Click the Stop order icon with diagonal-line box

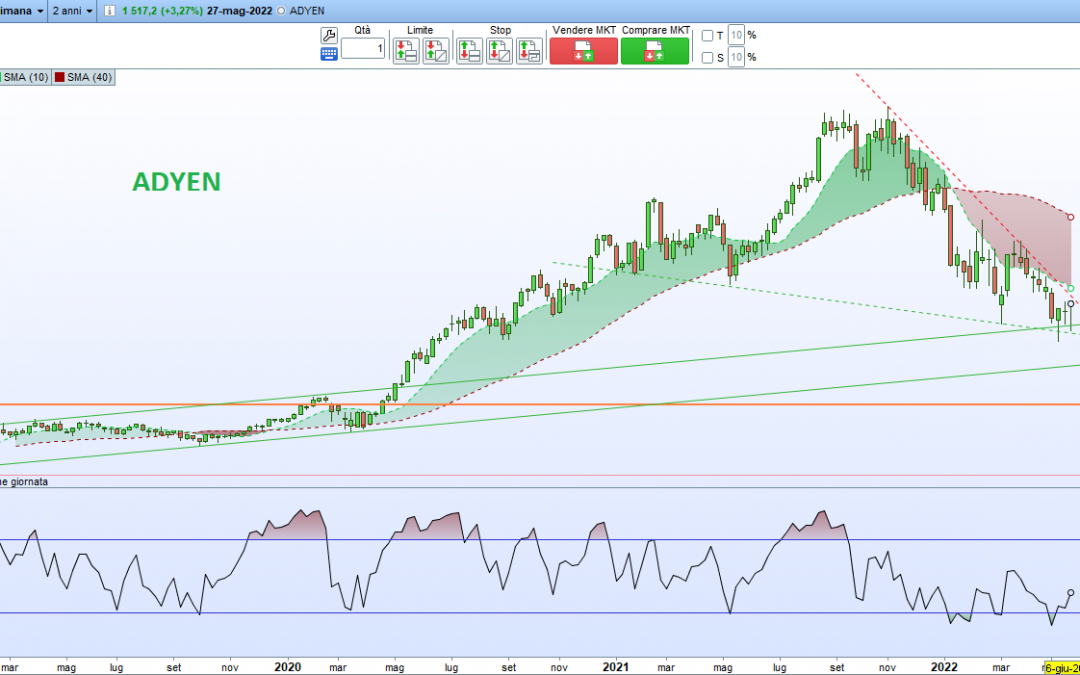(x=499, y=52)
